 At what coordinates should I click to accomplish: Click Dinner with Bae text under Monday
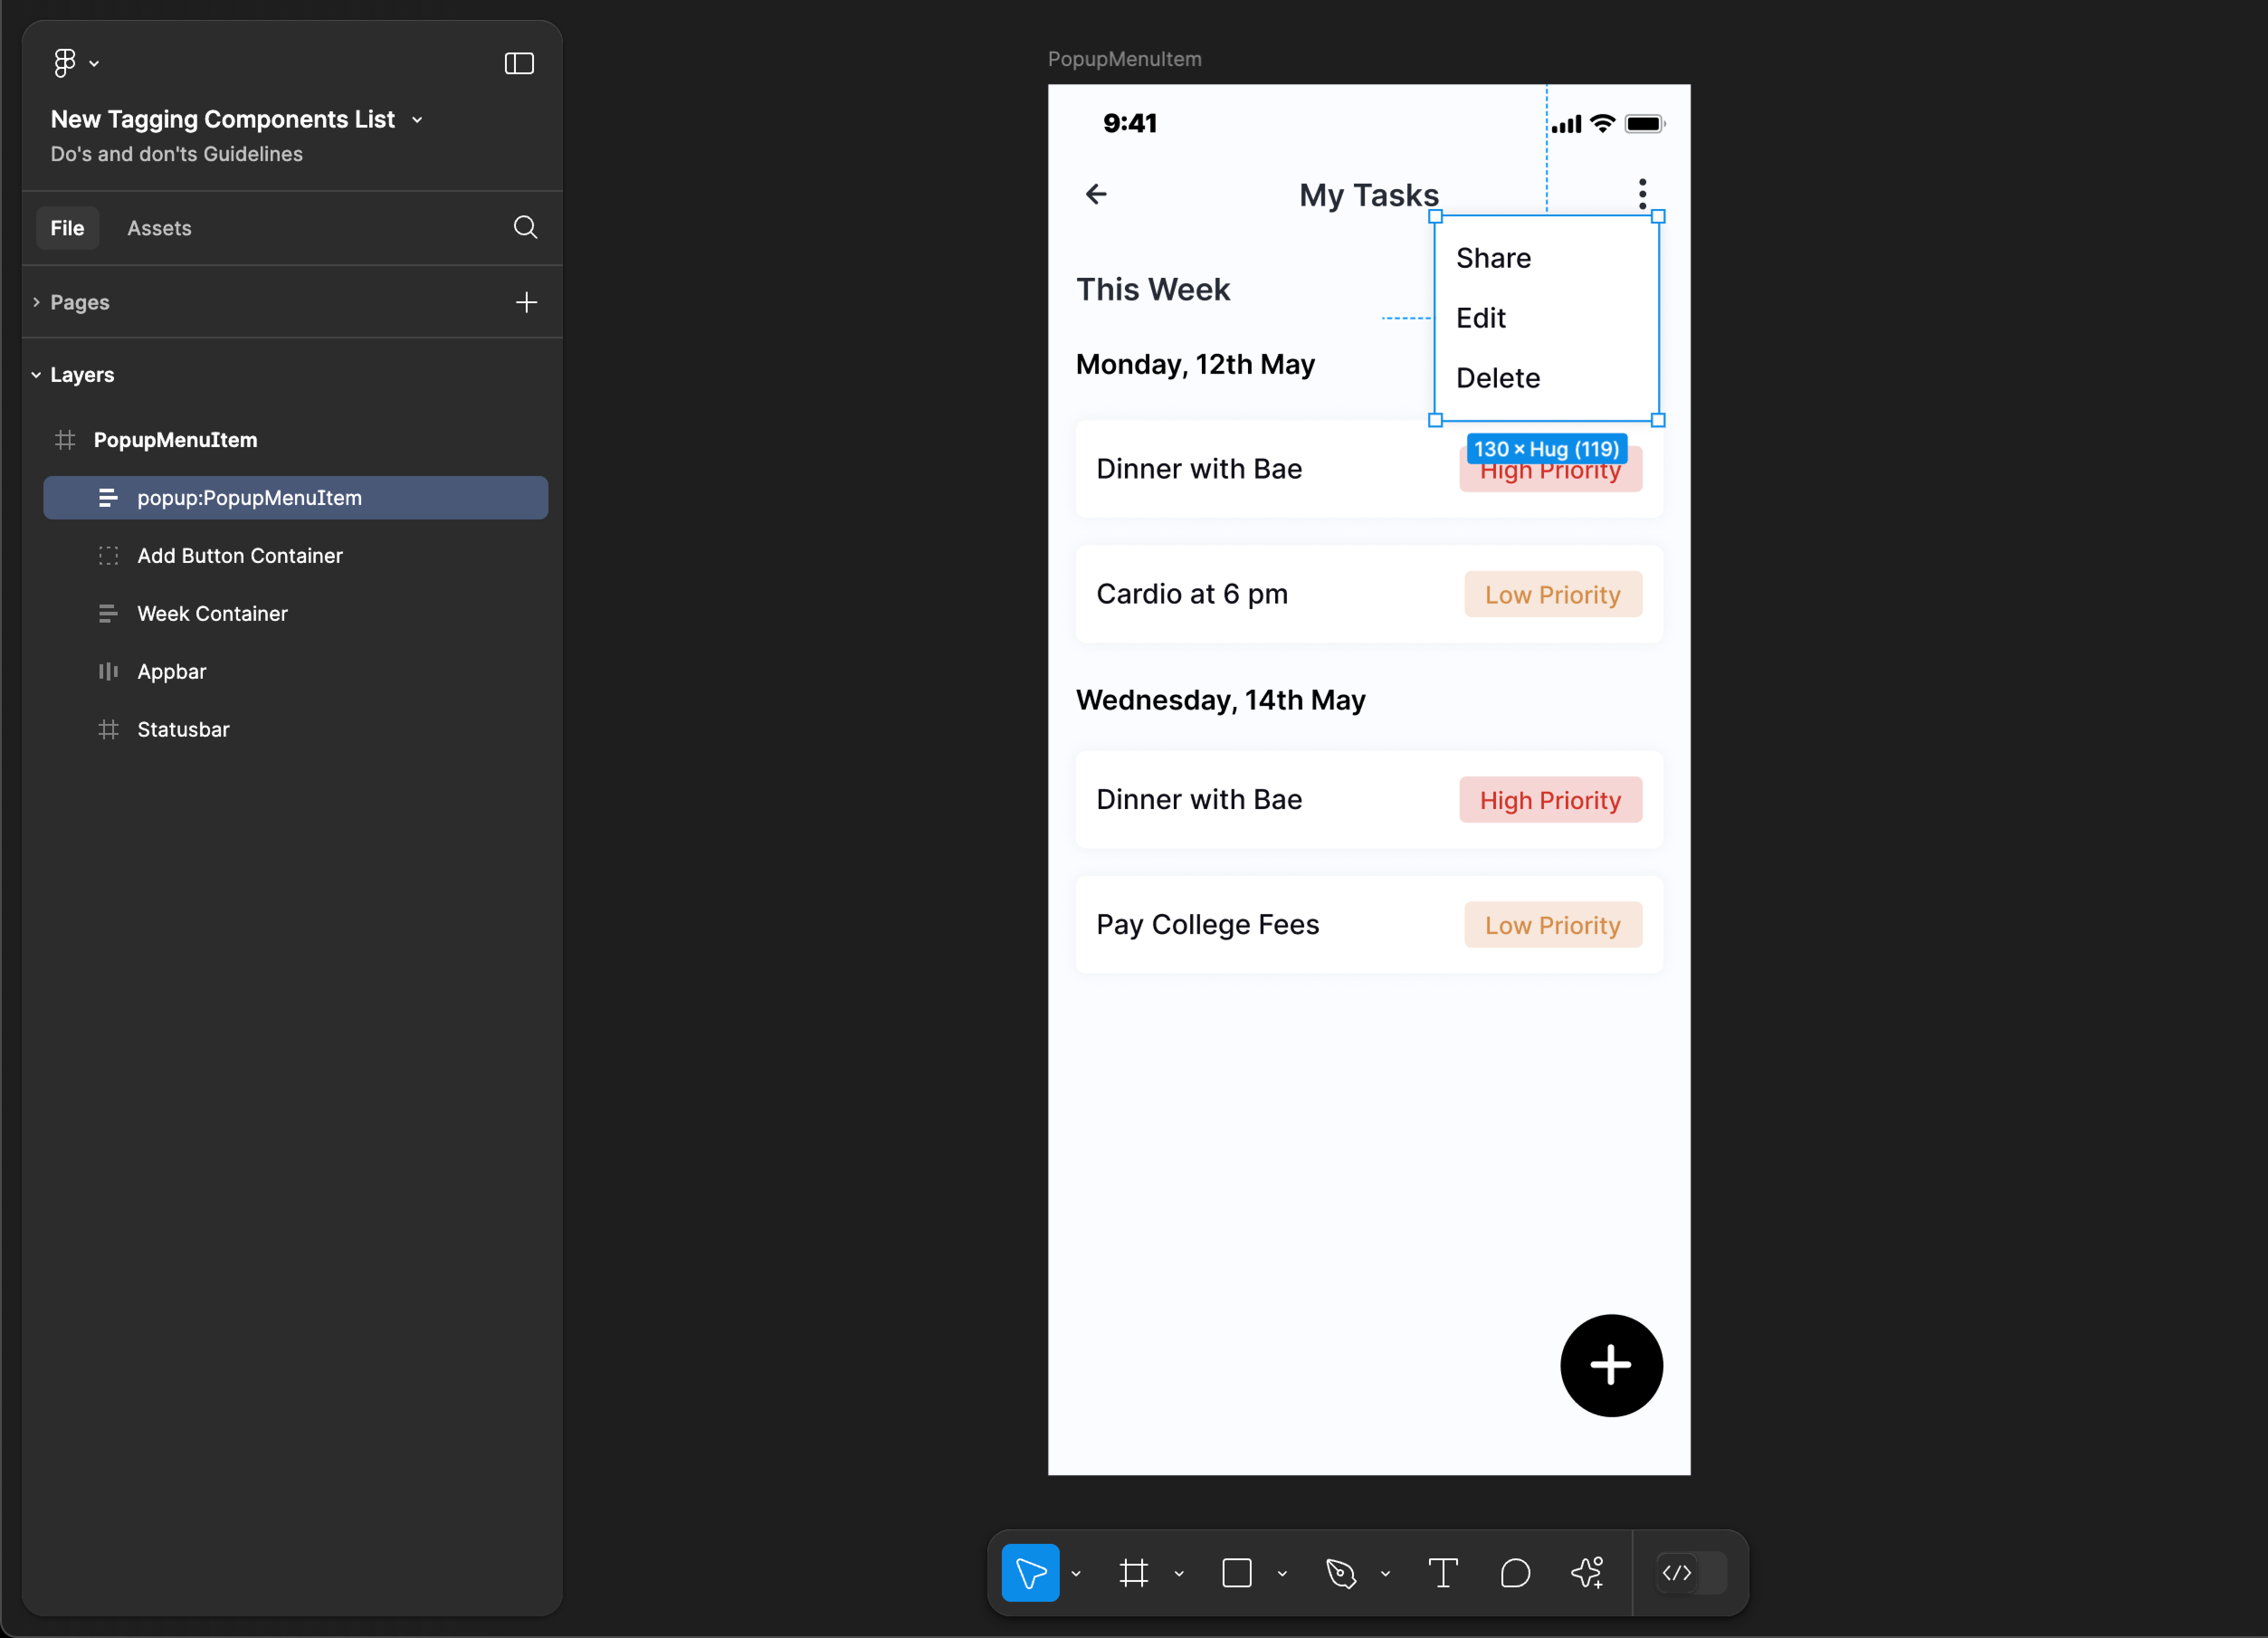(1199, 469)
